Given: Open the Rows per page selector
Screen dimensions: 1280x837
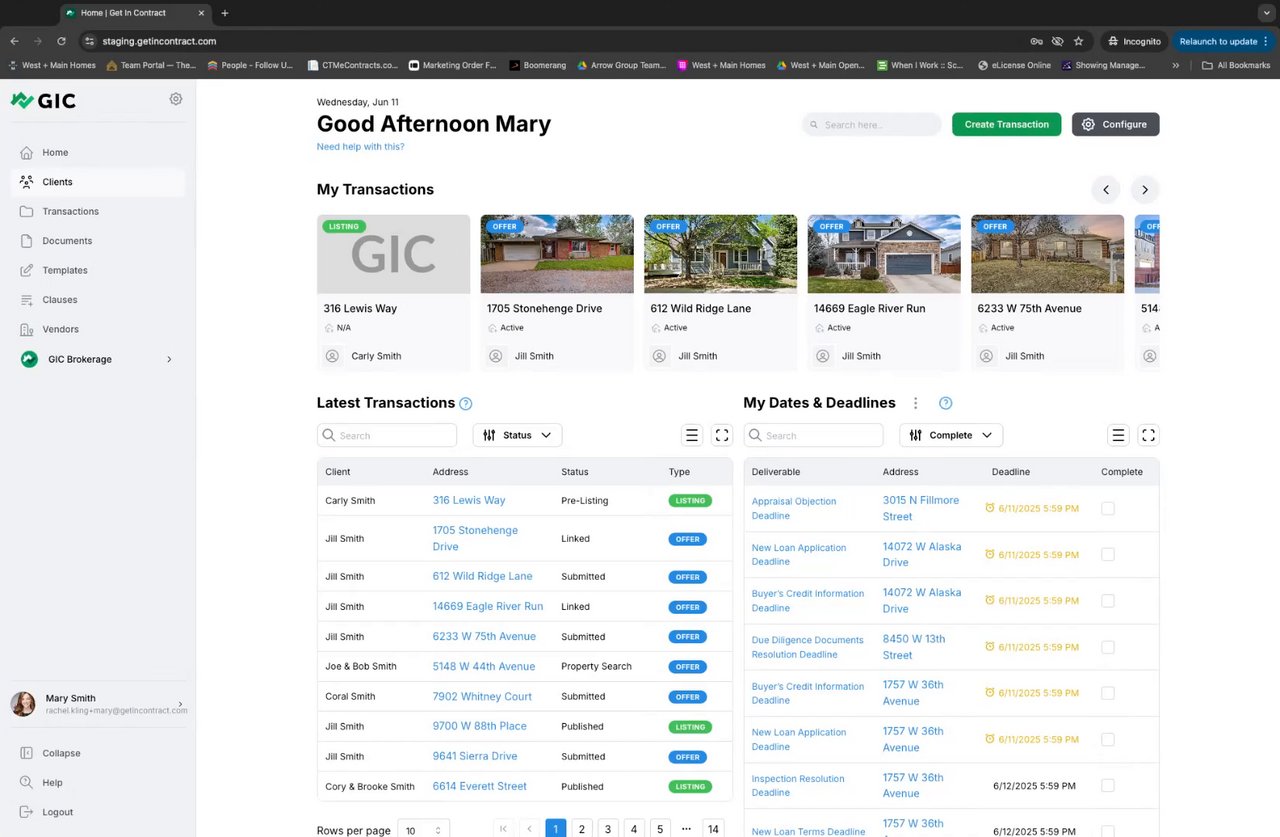Looking at the screenshot, I should coord(423,830).
